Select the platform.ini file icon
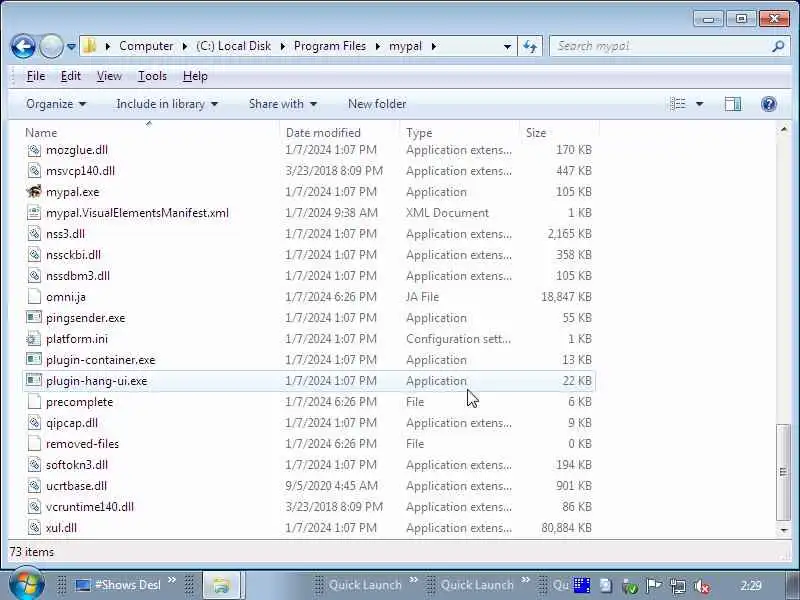 [x=34, y=339]
